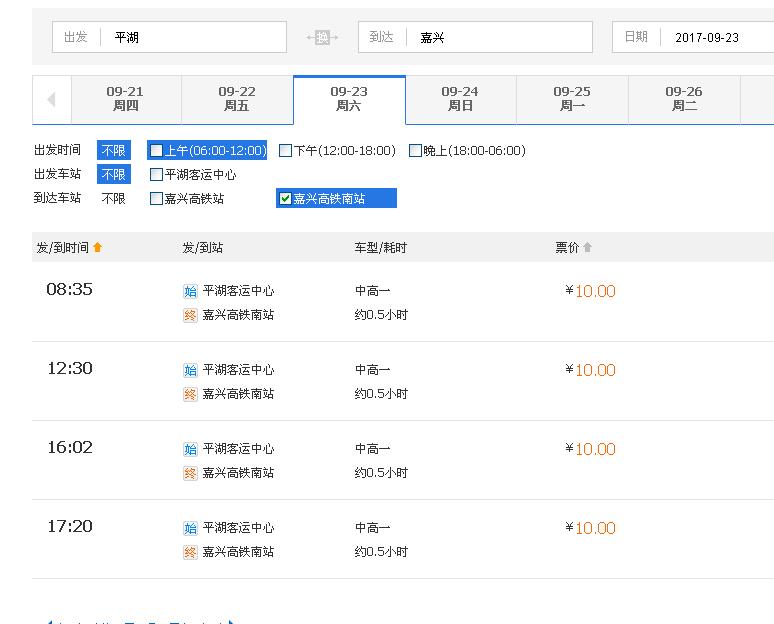The height and width of the screenshot is (624, 774).
Task: Check the 下午 (12:00-18:00) filter
Action: coord(286,151)
